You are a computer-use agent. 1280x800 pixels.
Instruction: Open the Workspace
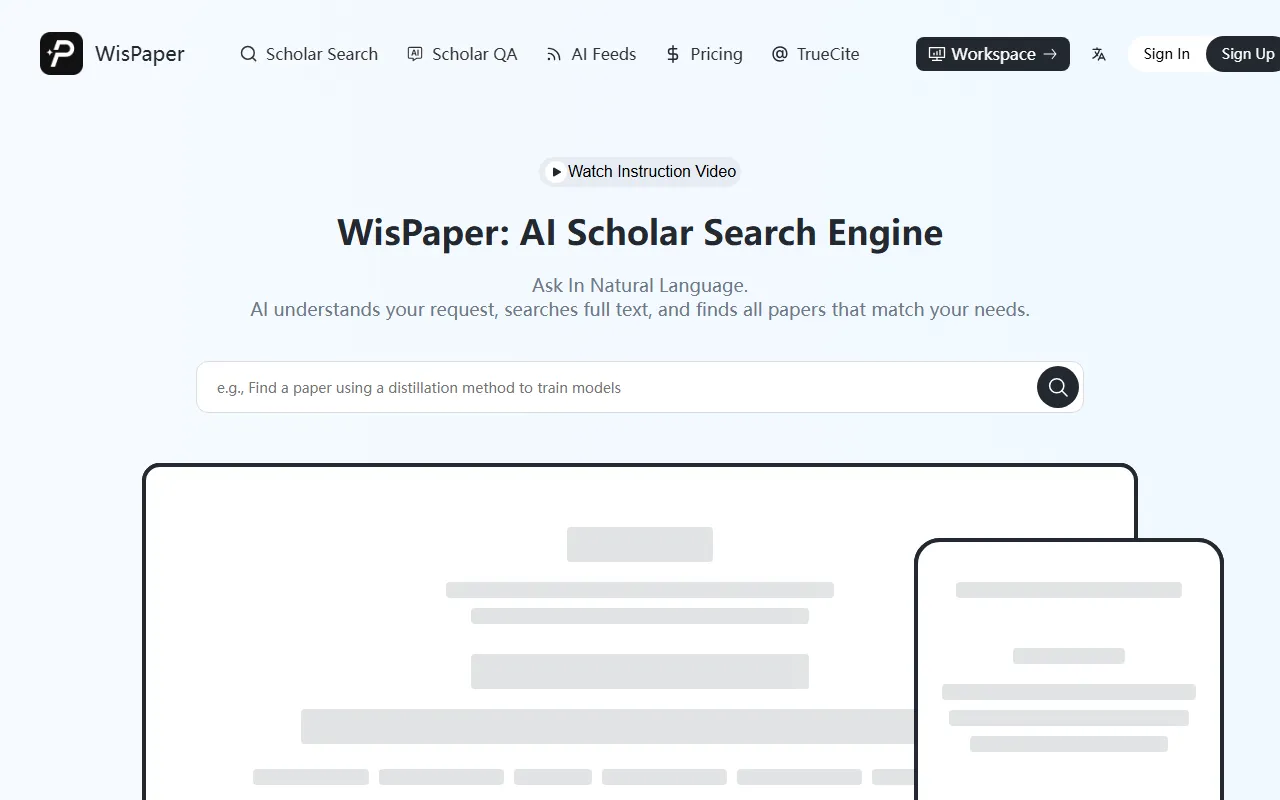click(992, 54)
